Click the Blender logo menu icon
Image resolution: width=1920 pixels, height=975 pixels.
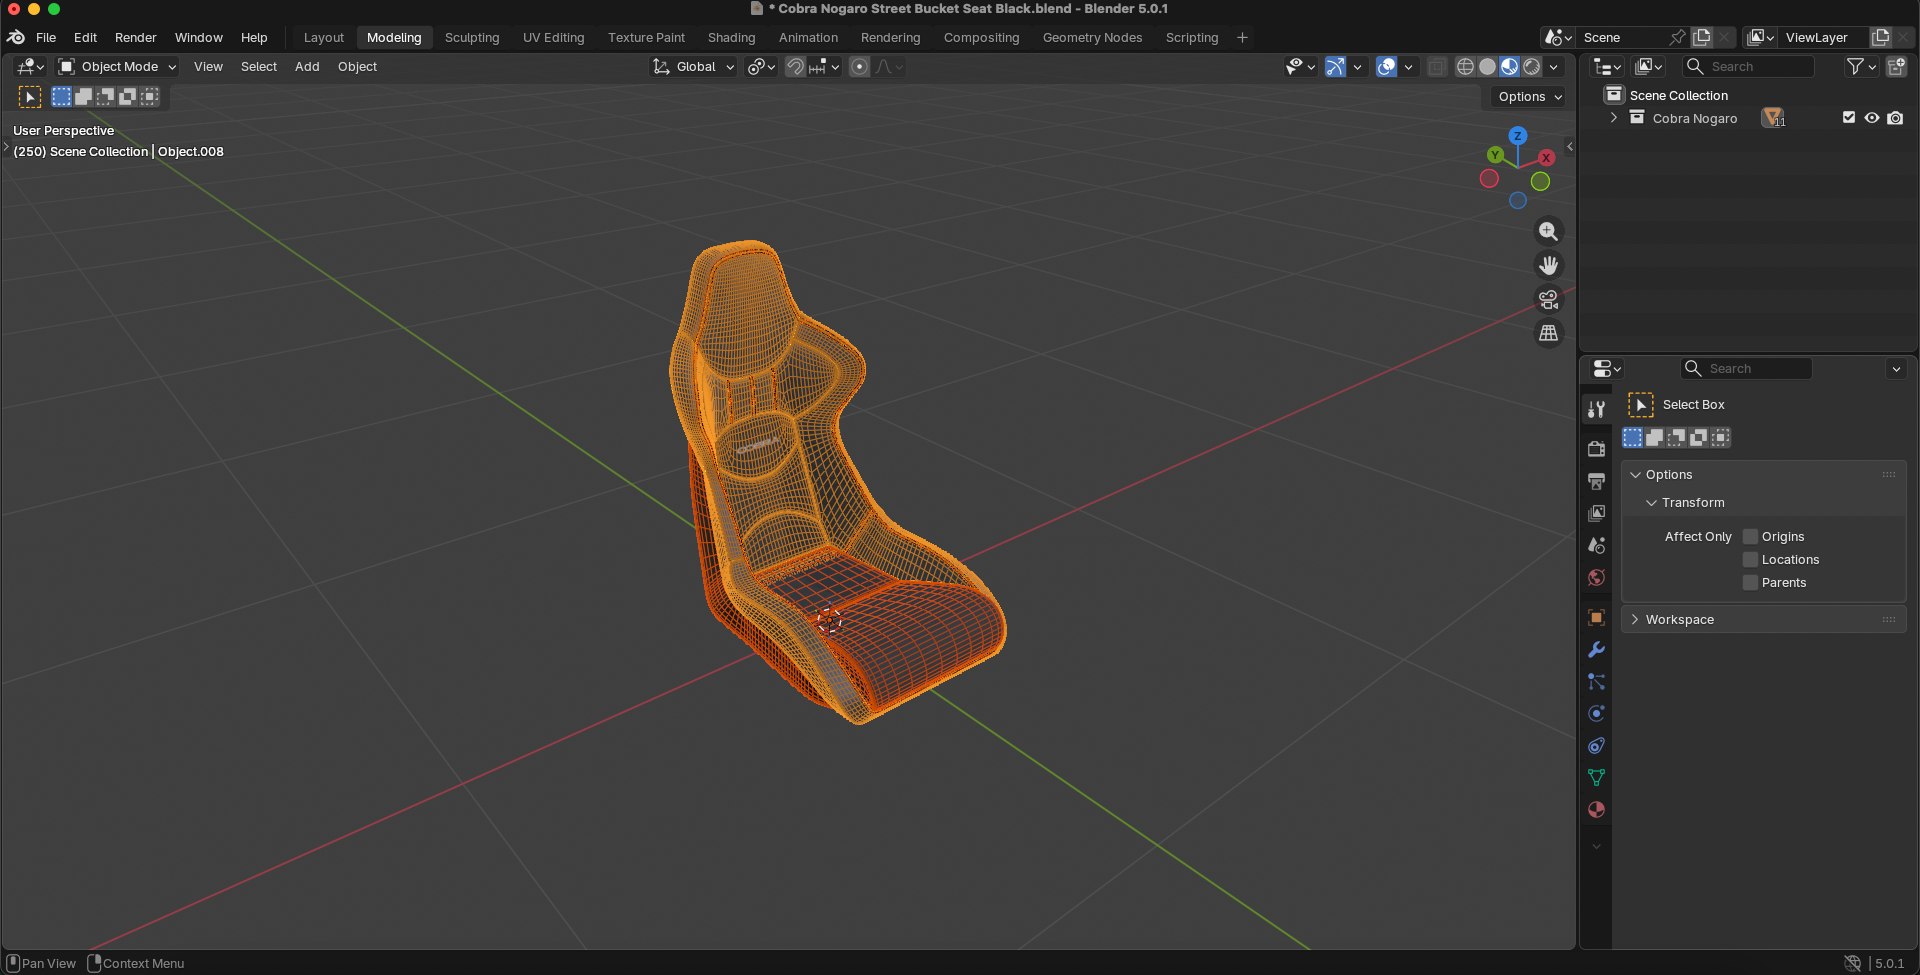coord(16,37)
